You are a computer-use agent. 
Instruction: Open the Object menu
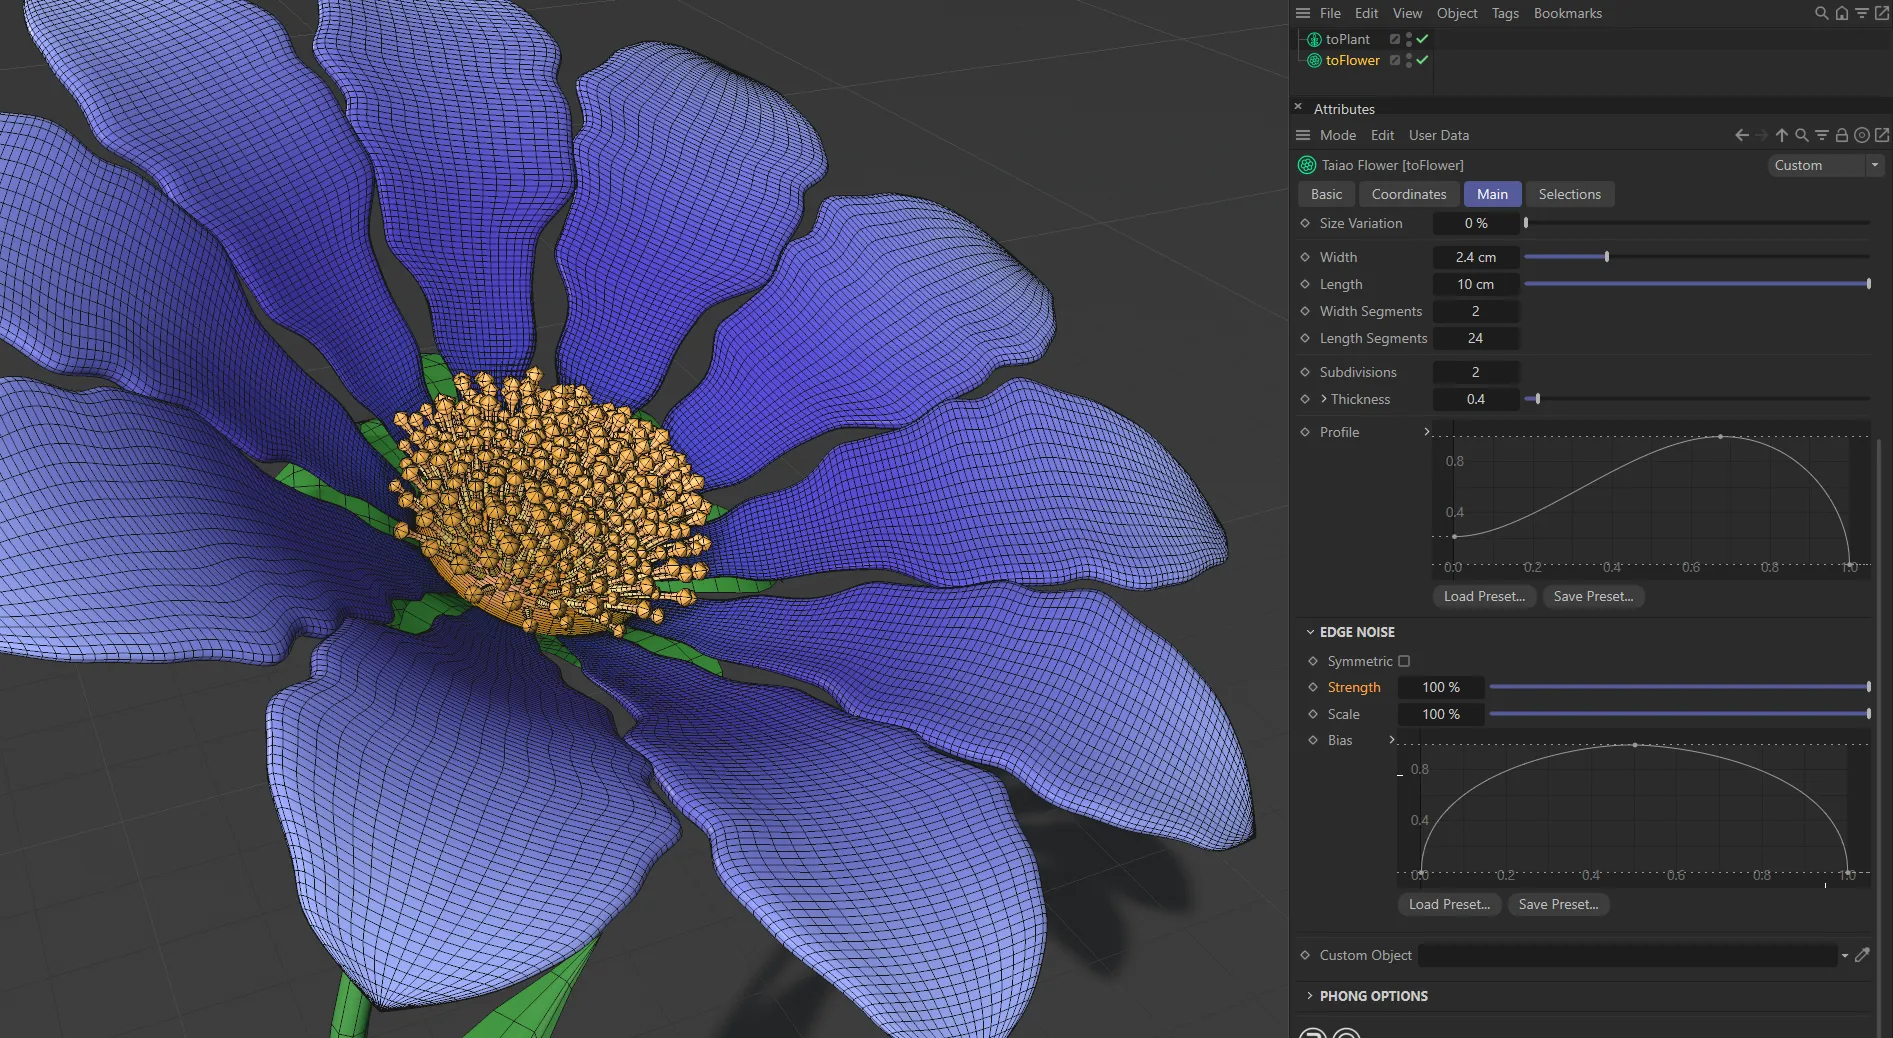point(1456,13)
